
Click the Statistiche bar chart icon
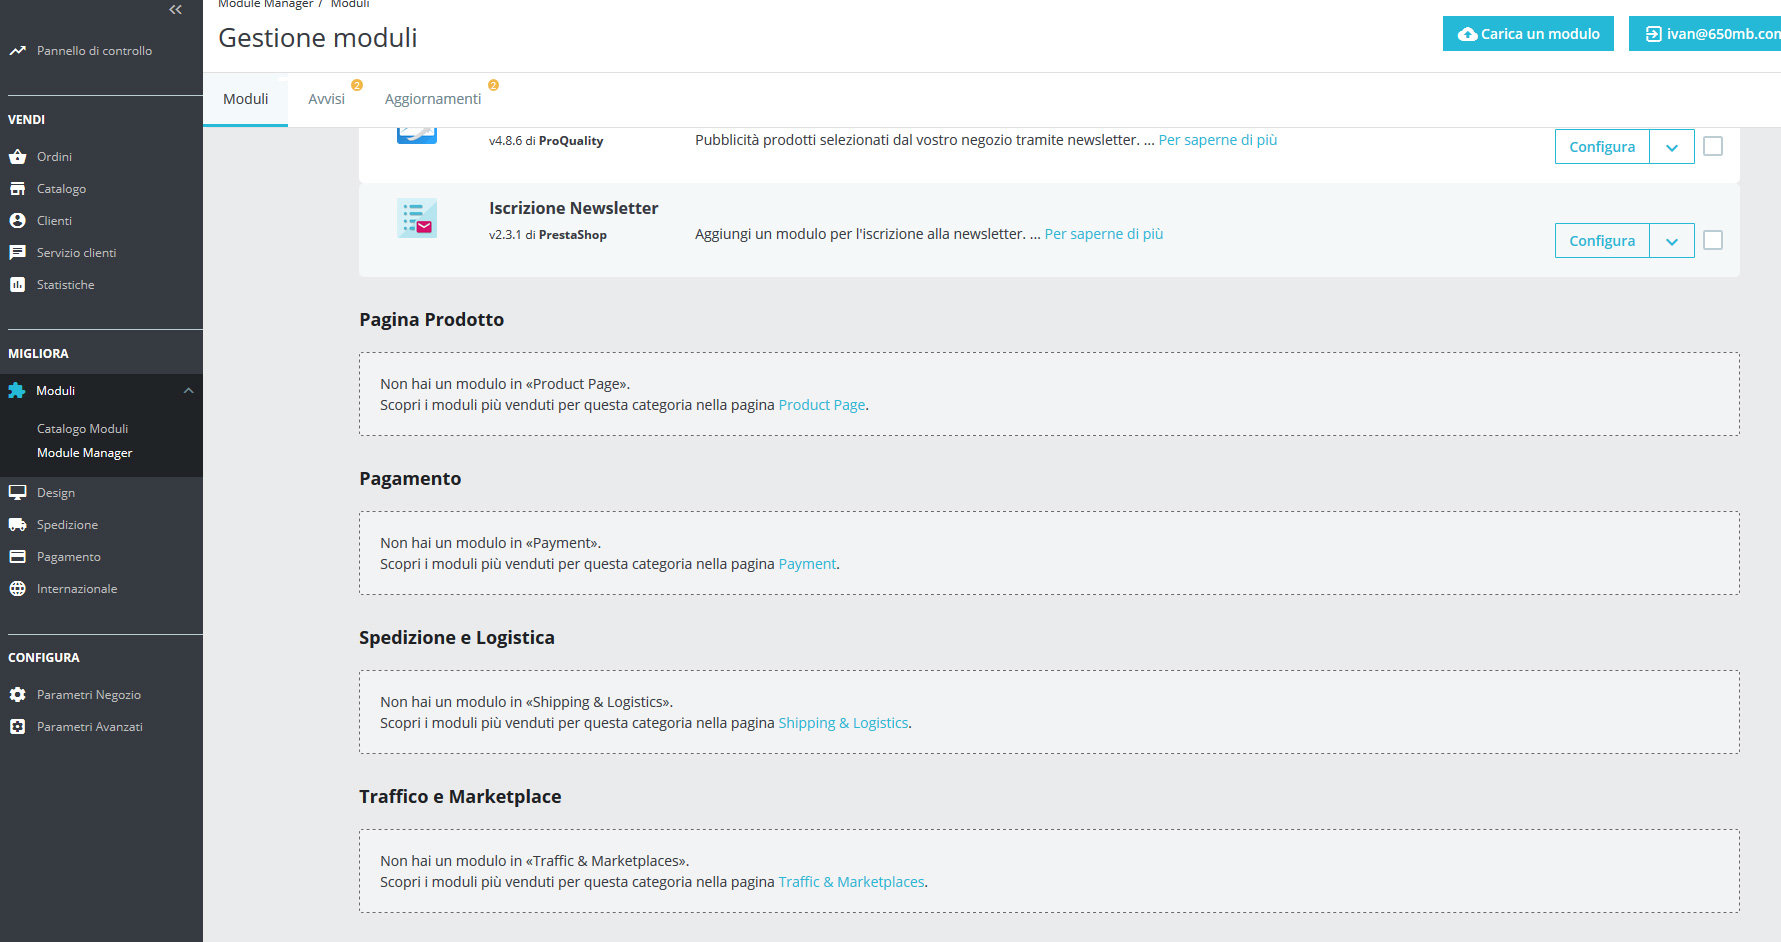pos(17,284)
